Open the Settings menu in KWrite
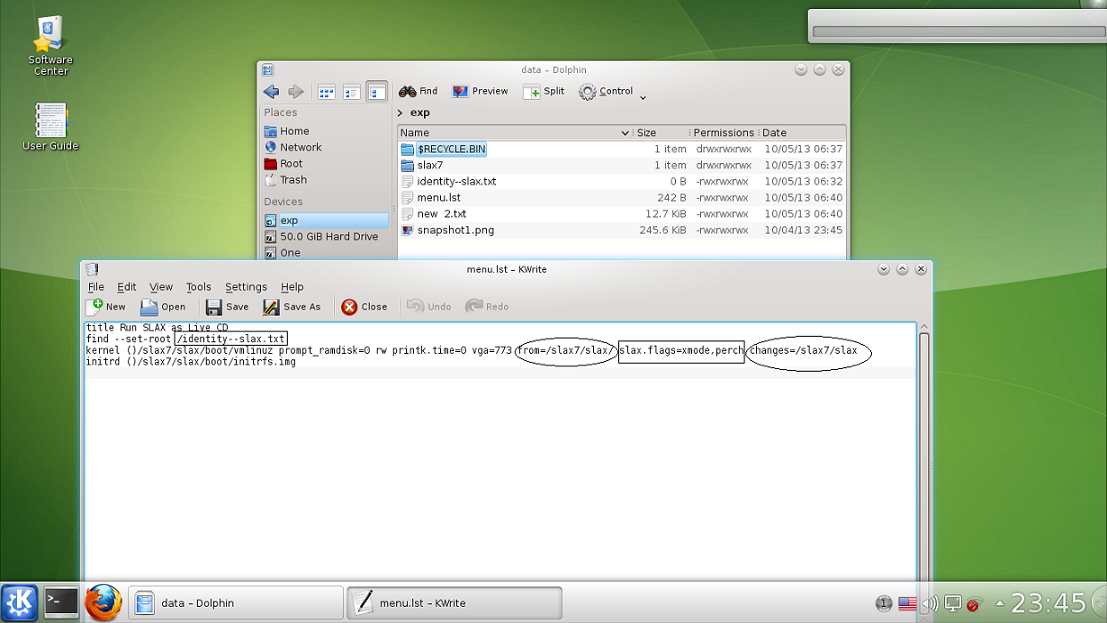The width and height of the screenshot is (1107, 623). coord(246,287)
